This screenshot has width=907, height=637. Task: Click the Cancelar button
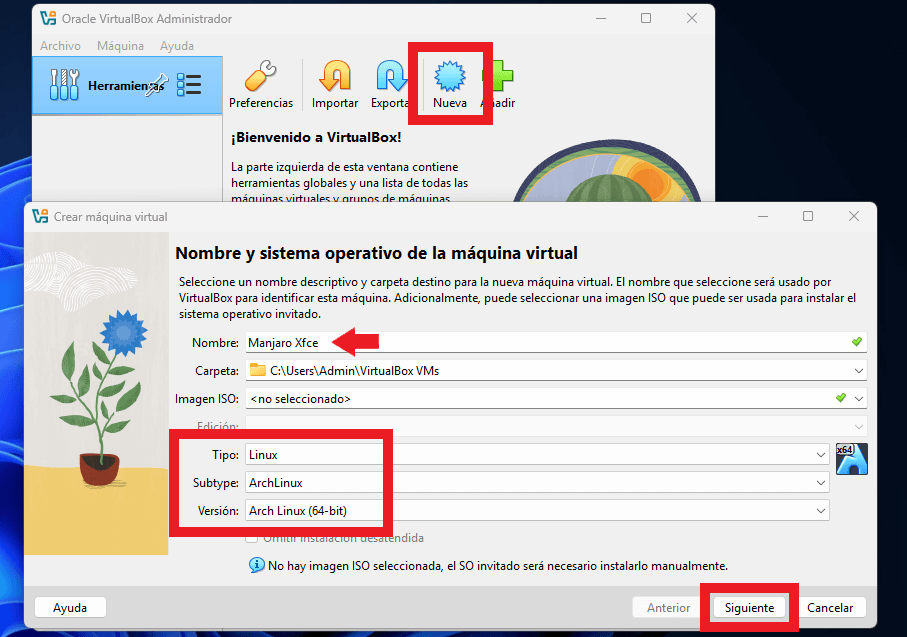coord(830,607)
